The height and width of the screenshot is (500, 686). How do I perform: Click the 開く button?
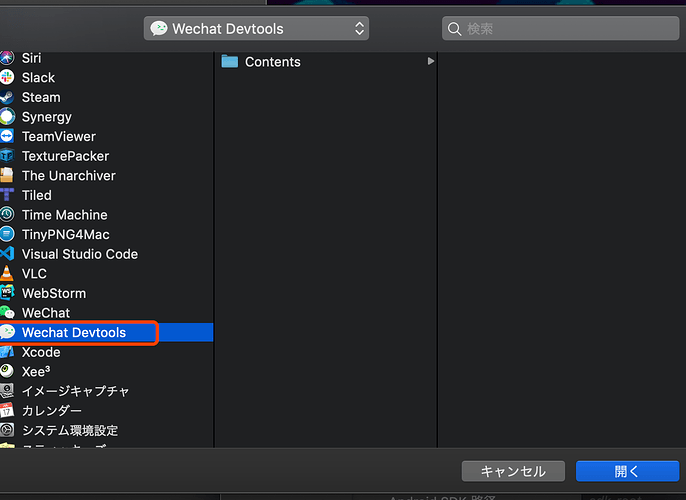627,471
